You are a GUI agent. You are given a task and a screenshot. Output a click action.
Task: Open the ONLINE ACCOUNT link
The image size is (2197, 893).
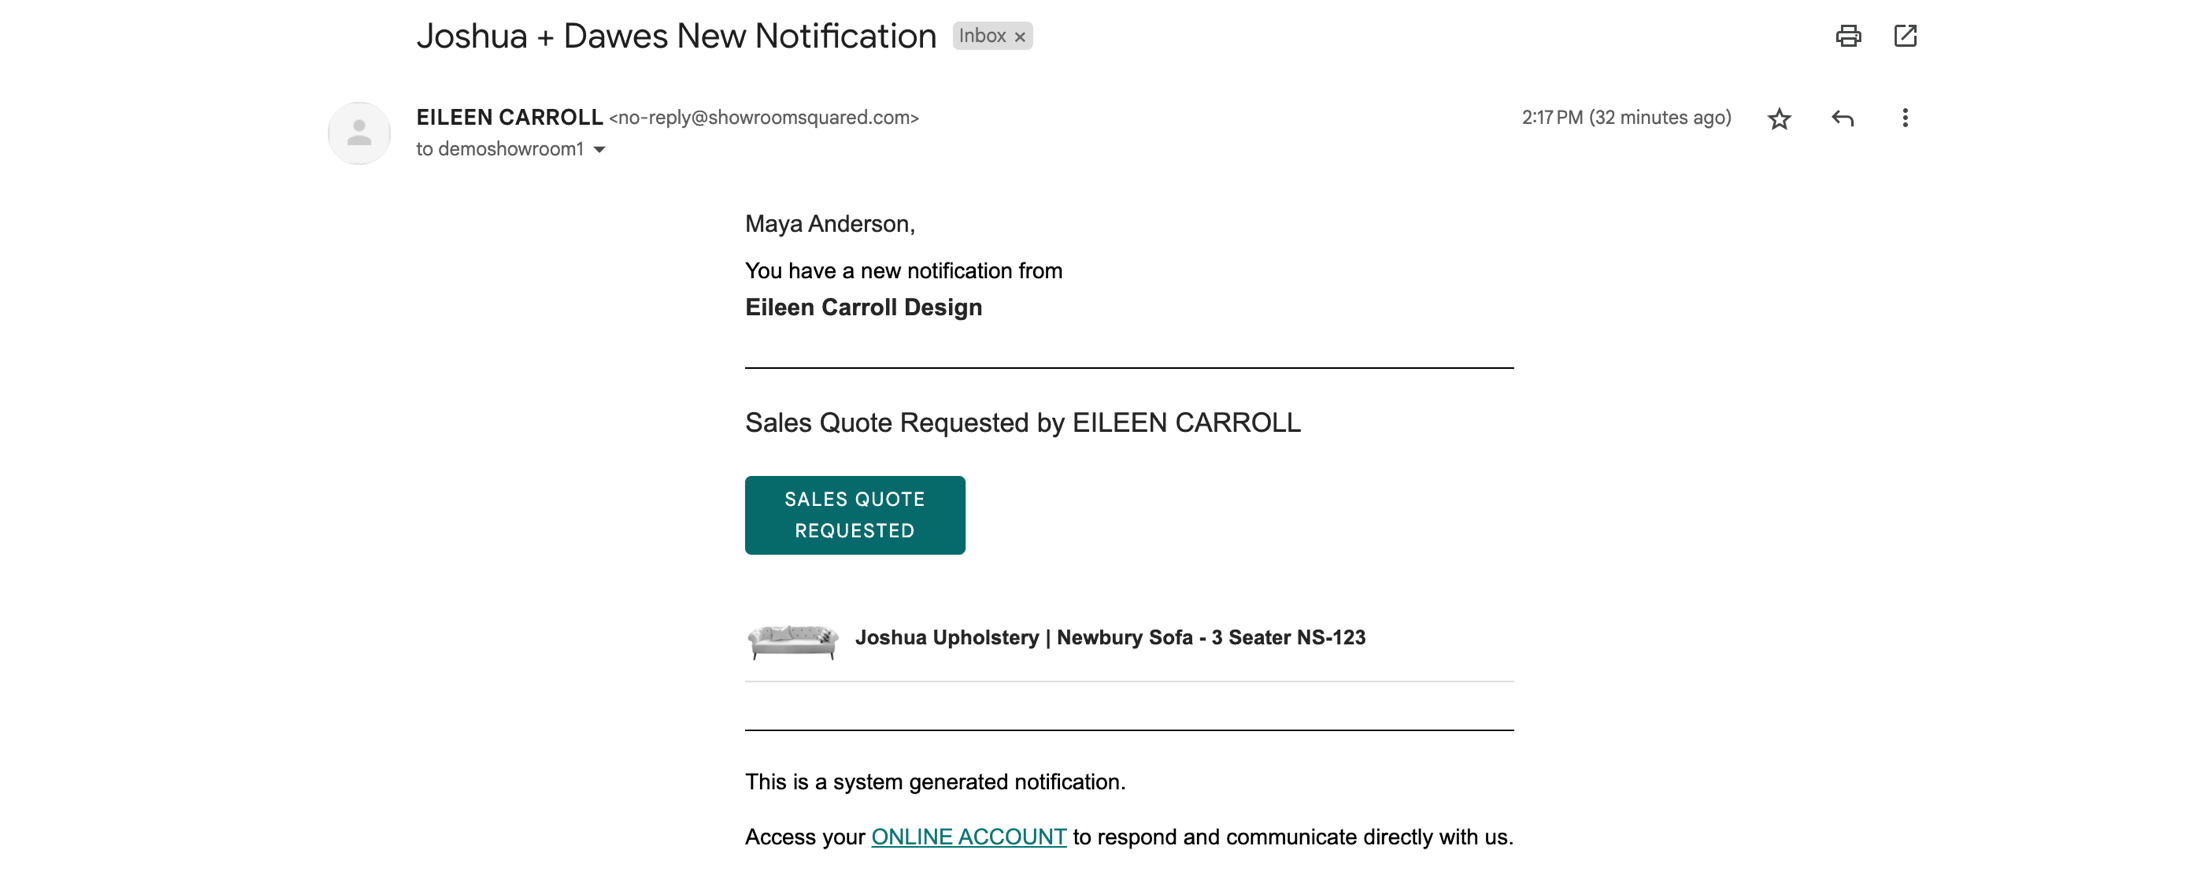pyautogui.click(x=968, y=837)
